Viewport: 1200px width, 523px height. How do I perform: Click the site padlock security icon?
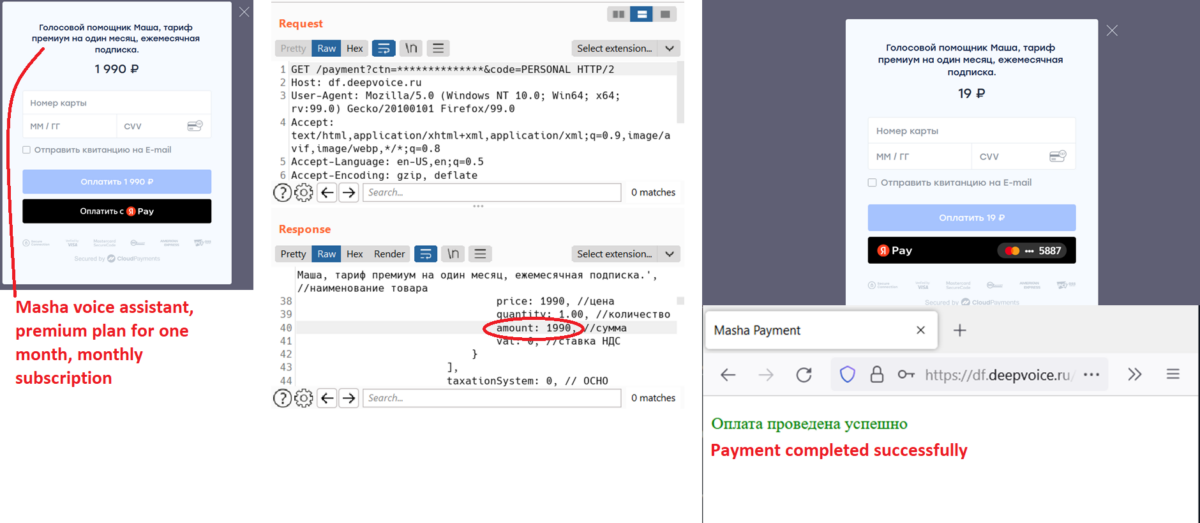tap(876, 374)
